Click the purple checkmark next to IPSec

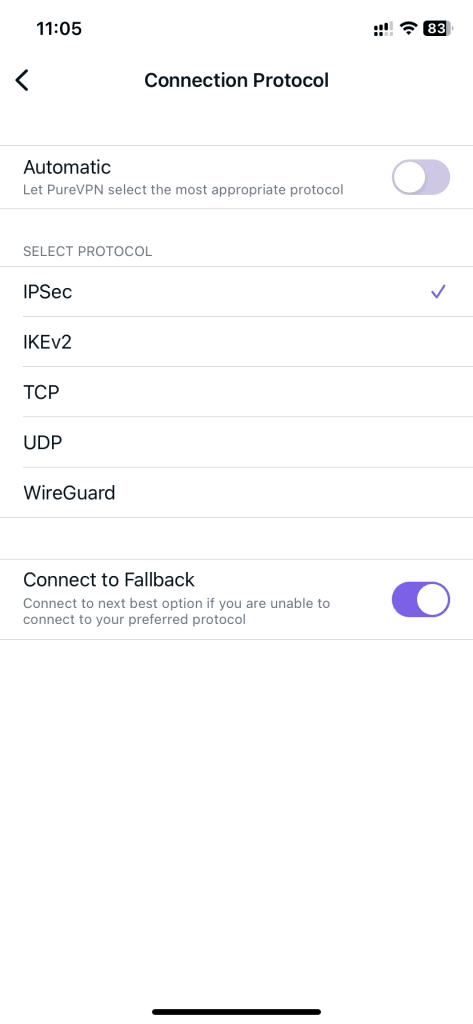coord(438,291)
